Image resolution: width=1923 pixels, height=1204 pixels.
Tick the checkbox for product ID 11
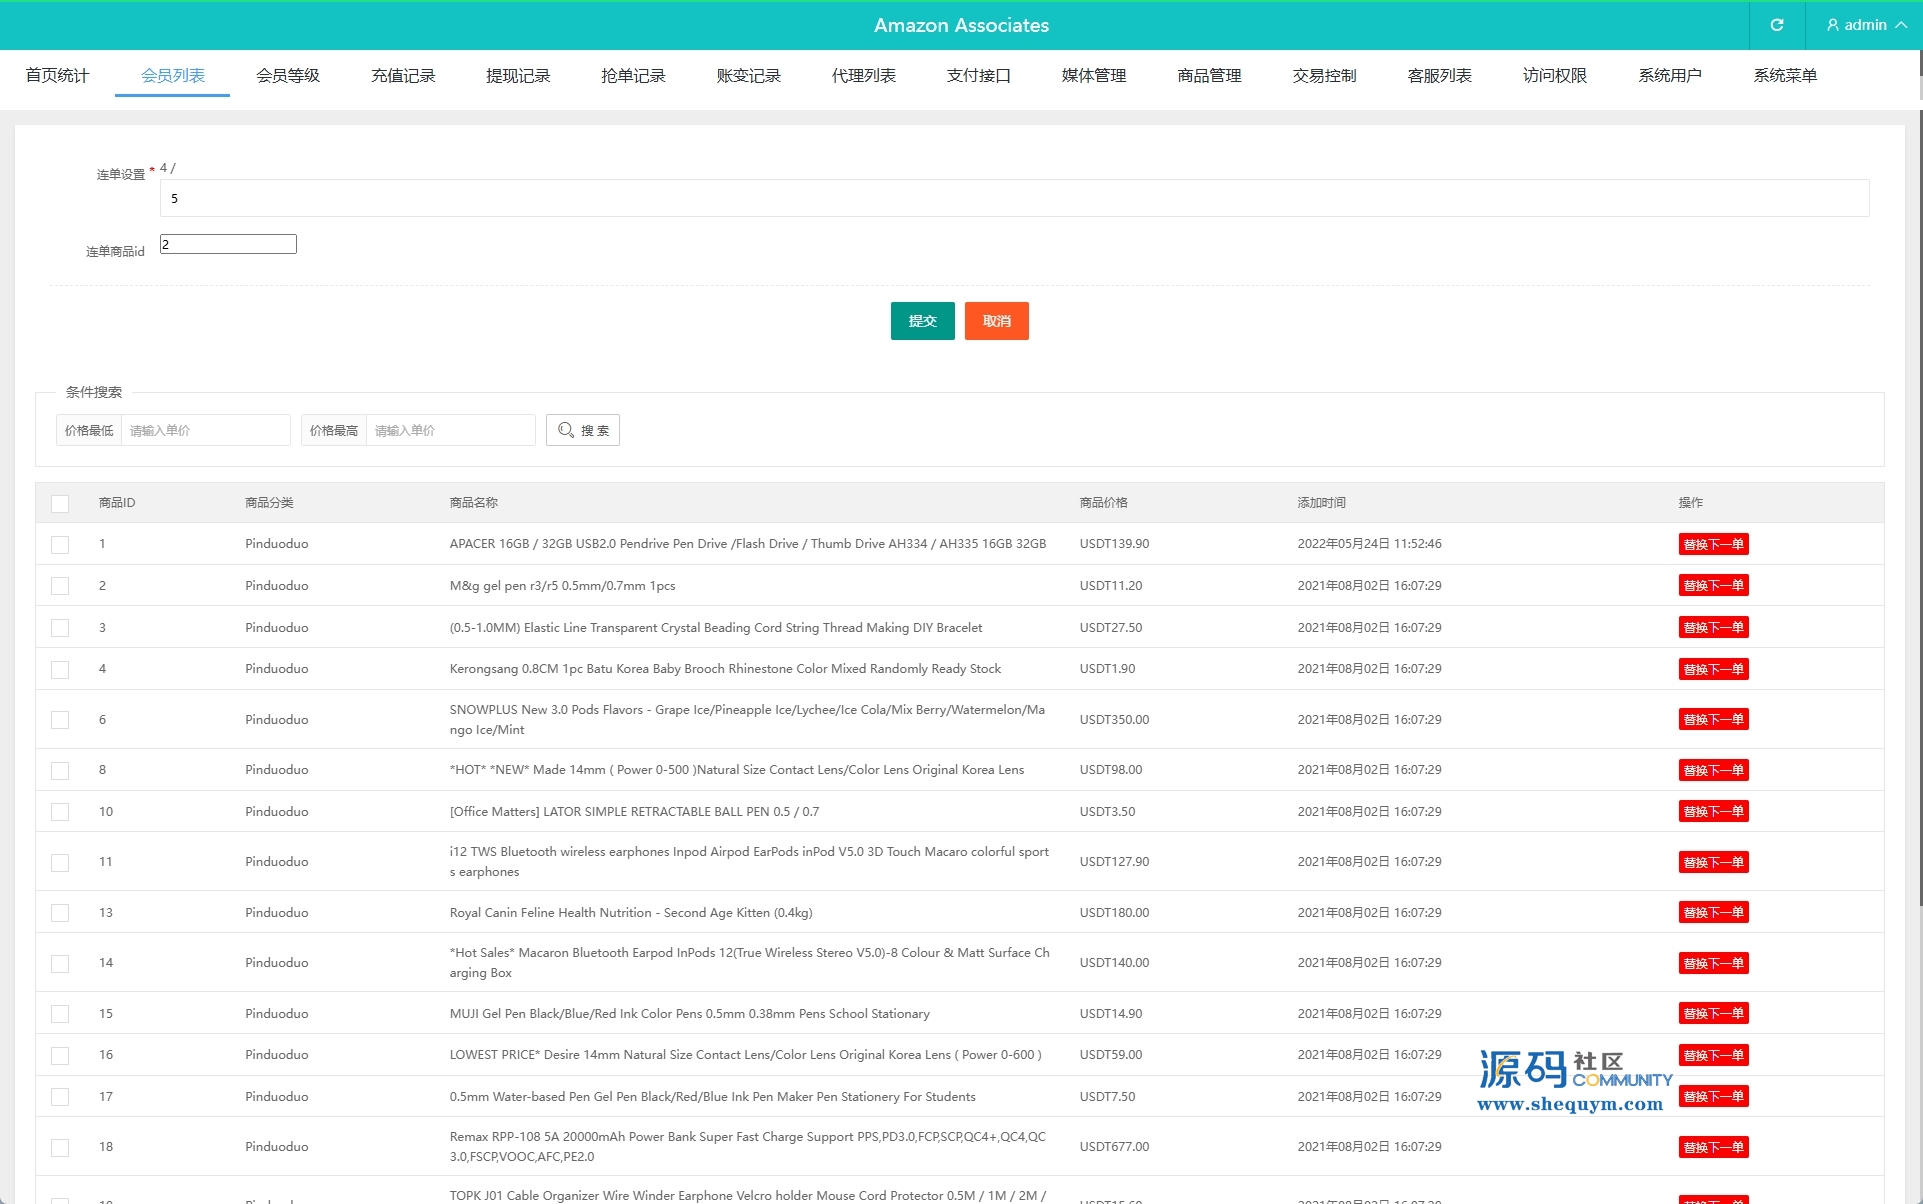pos(60,862)
